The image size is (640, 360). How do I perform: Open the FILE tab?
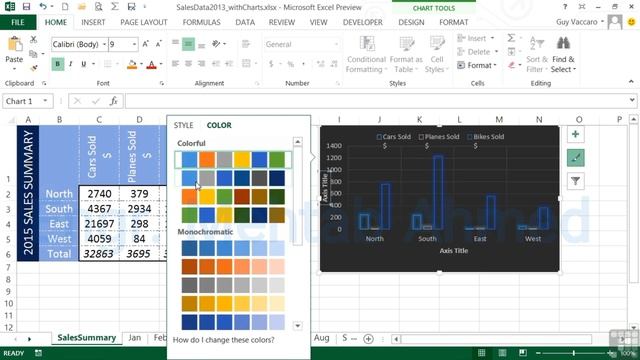pyautogui.click(x=18, y=22)
